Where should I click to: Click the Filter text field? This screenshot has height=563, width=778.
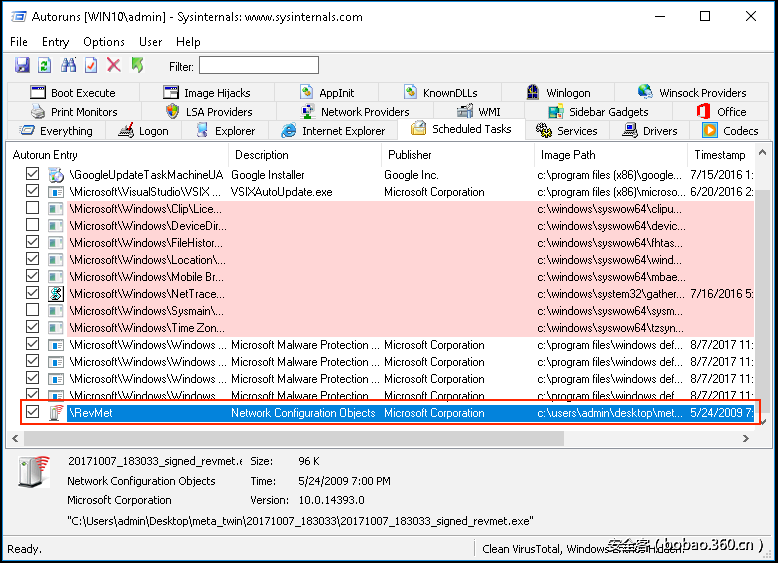coord(259,65)
